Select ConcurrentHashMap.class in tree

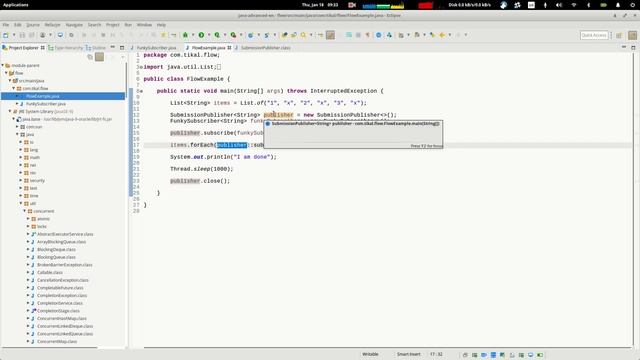(x=62, y=318)
